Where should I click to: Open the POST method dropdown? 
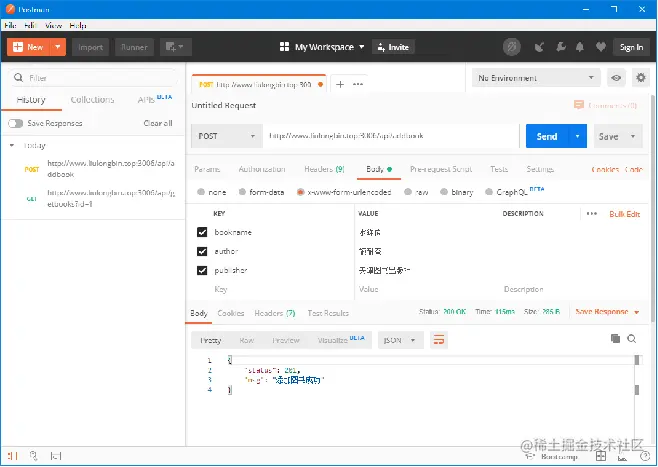[227, 136]
